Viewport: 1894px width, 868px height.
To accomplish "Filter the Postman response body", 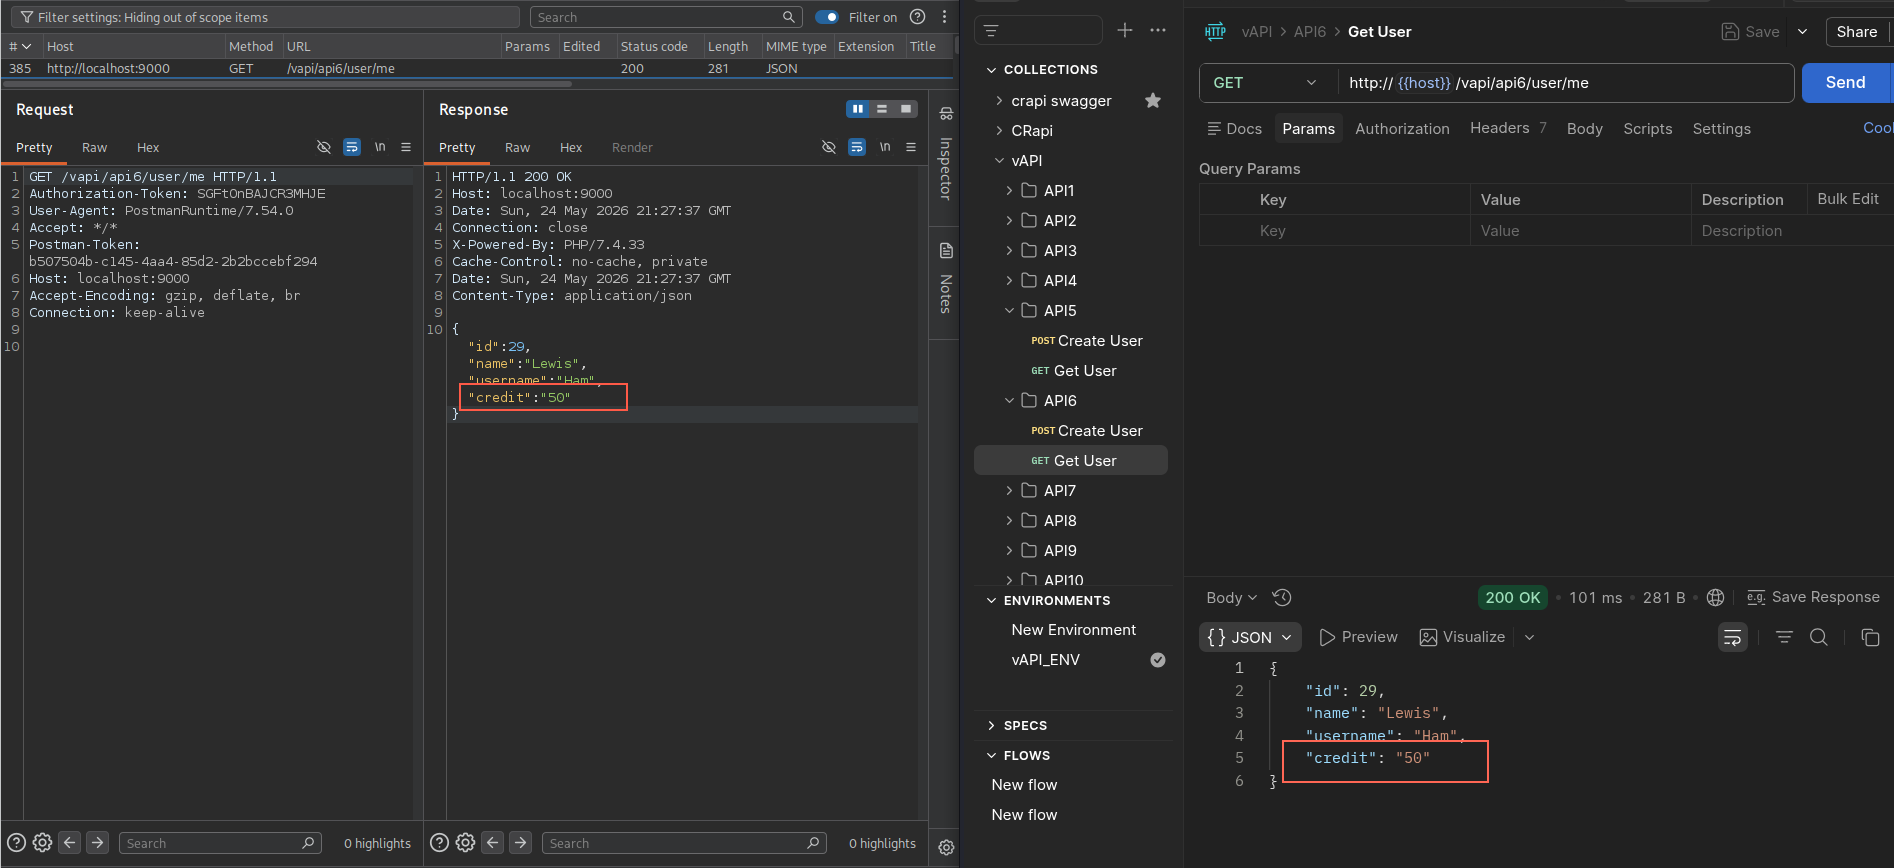I will click(1784, 637).
